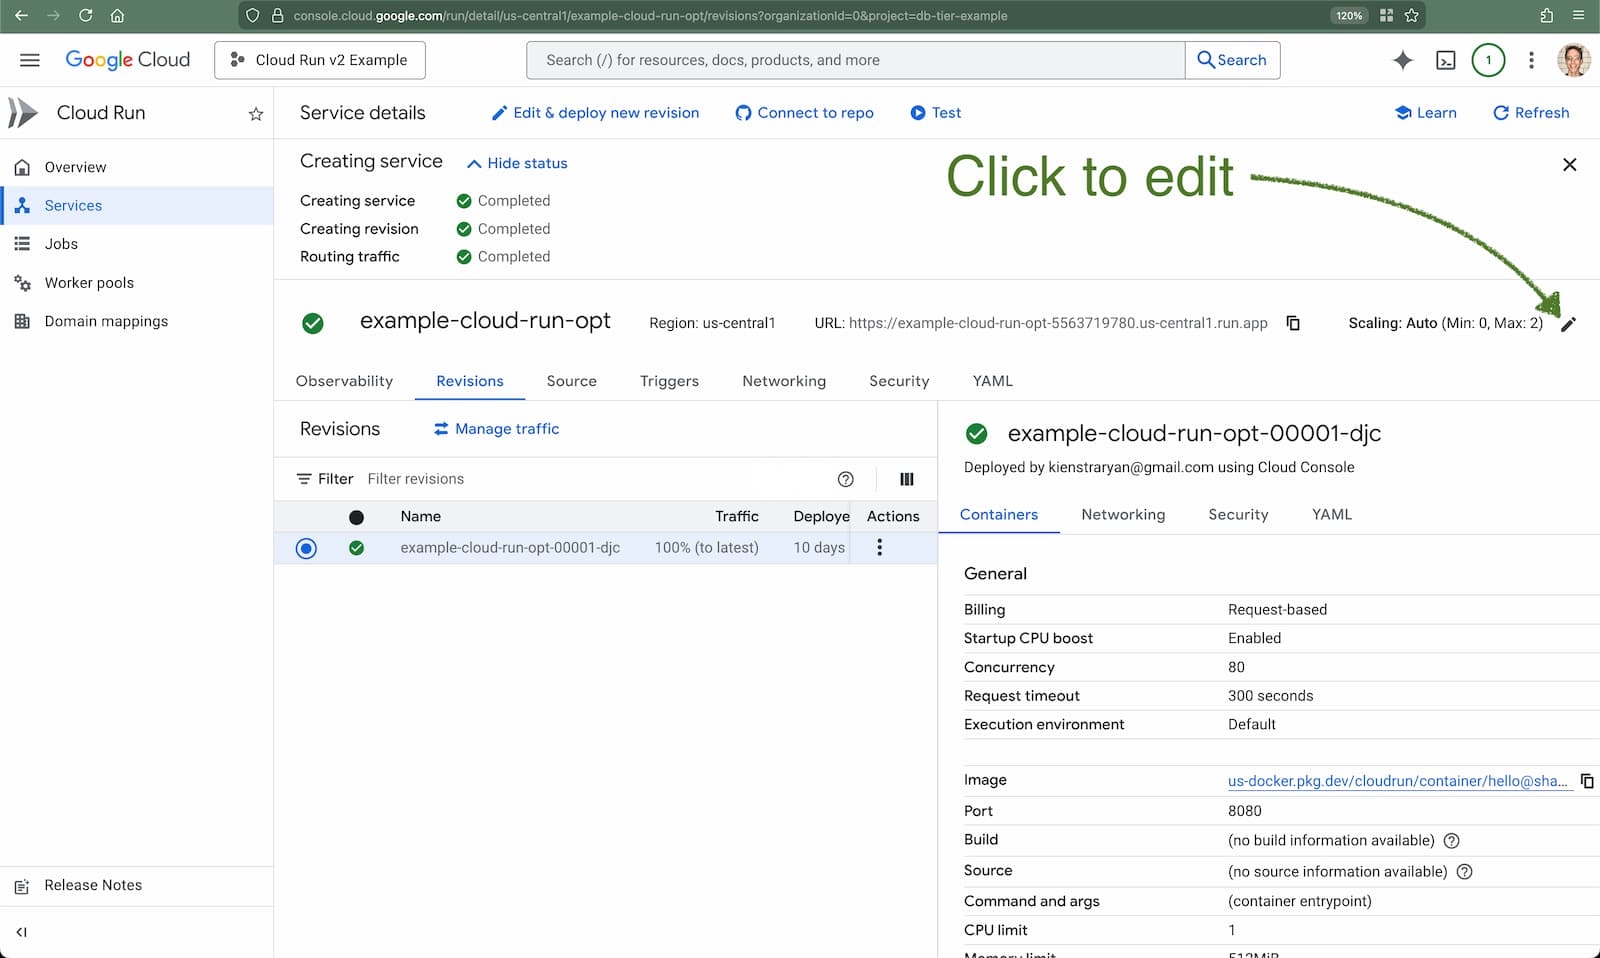Viewport: 1600px width, 958px height.
Task: Bookmark this page with the star
Action: (1411, 15)
